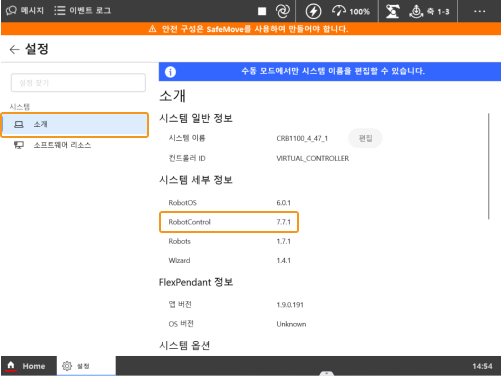This screenshot has width=501, height=376.
Task: Click the Robots row label
Action: point(179,241)
